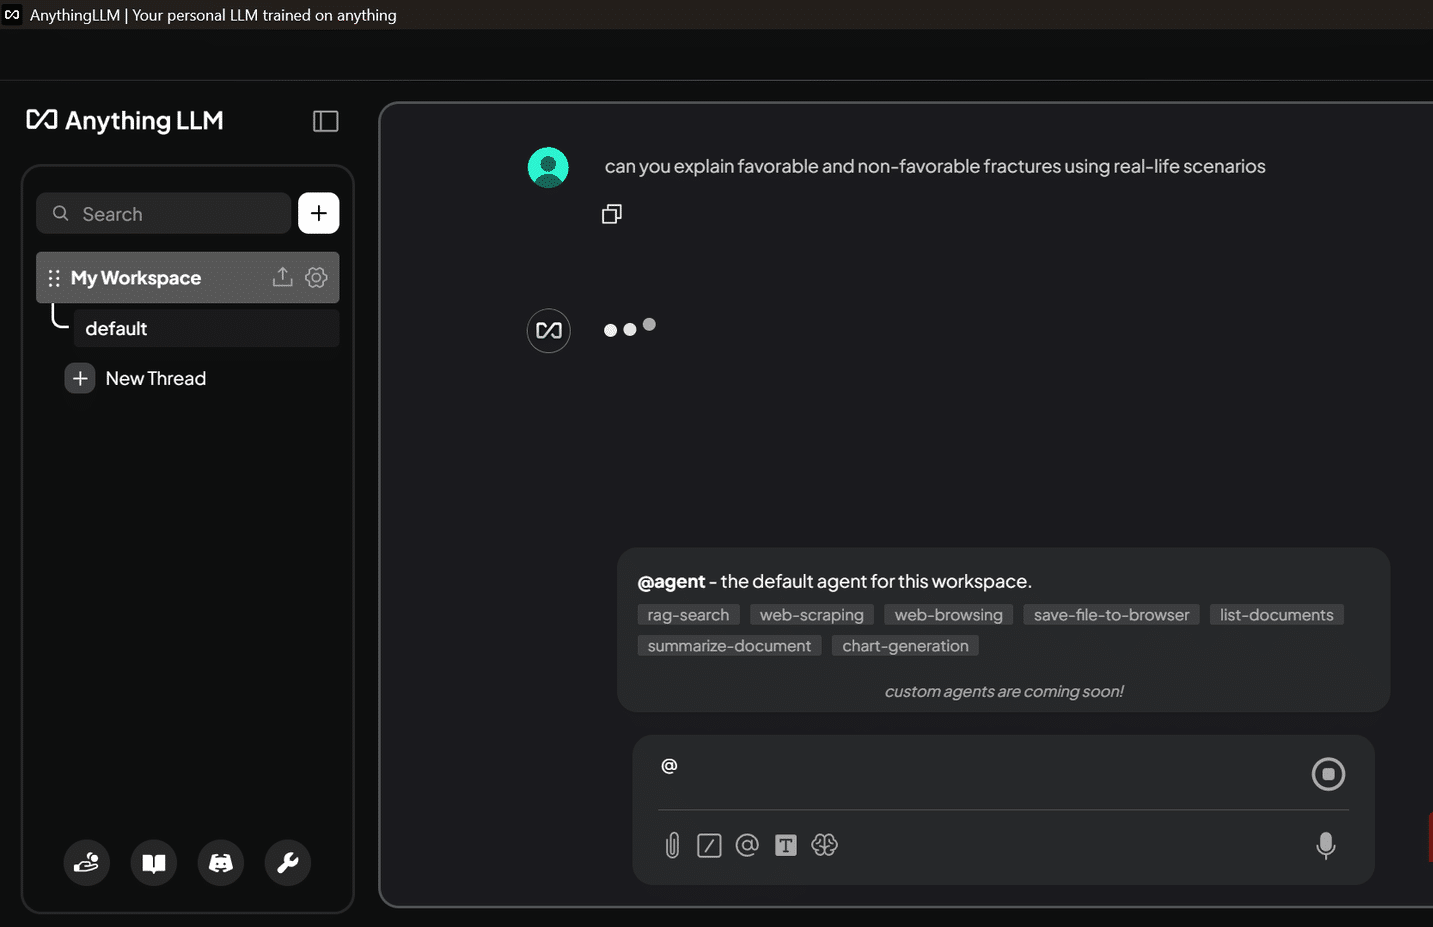
Task: Select the My Workspace entry
Action: (x=188, y=278)
